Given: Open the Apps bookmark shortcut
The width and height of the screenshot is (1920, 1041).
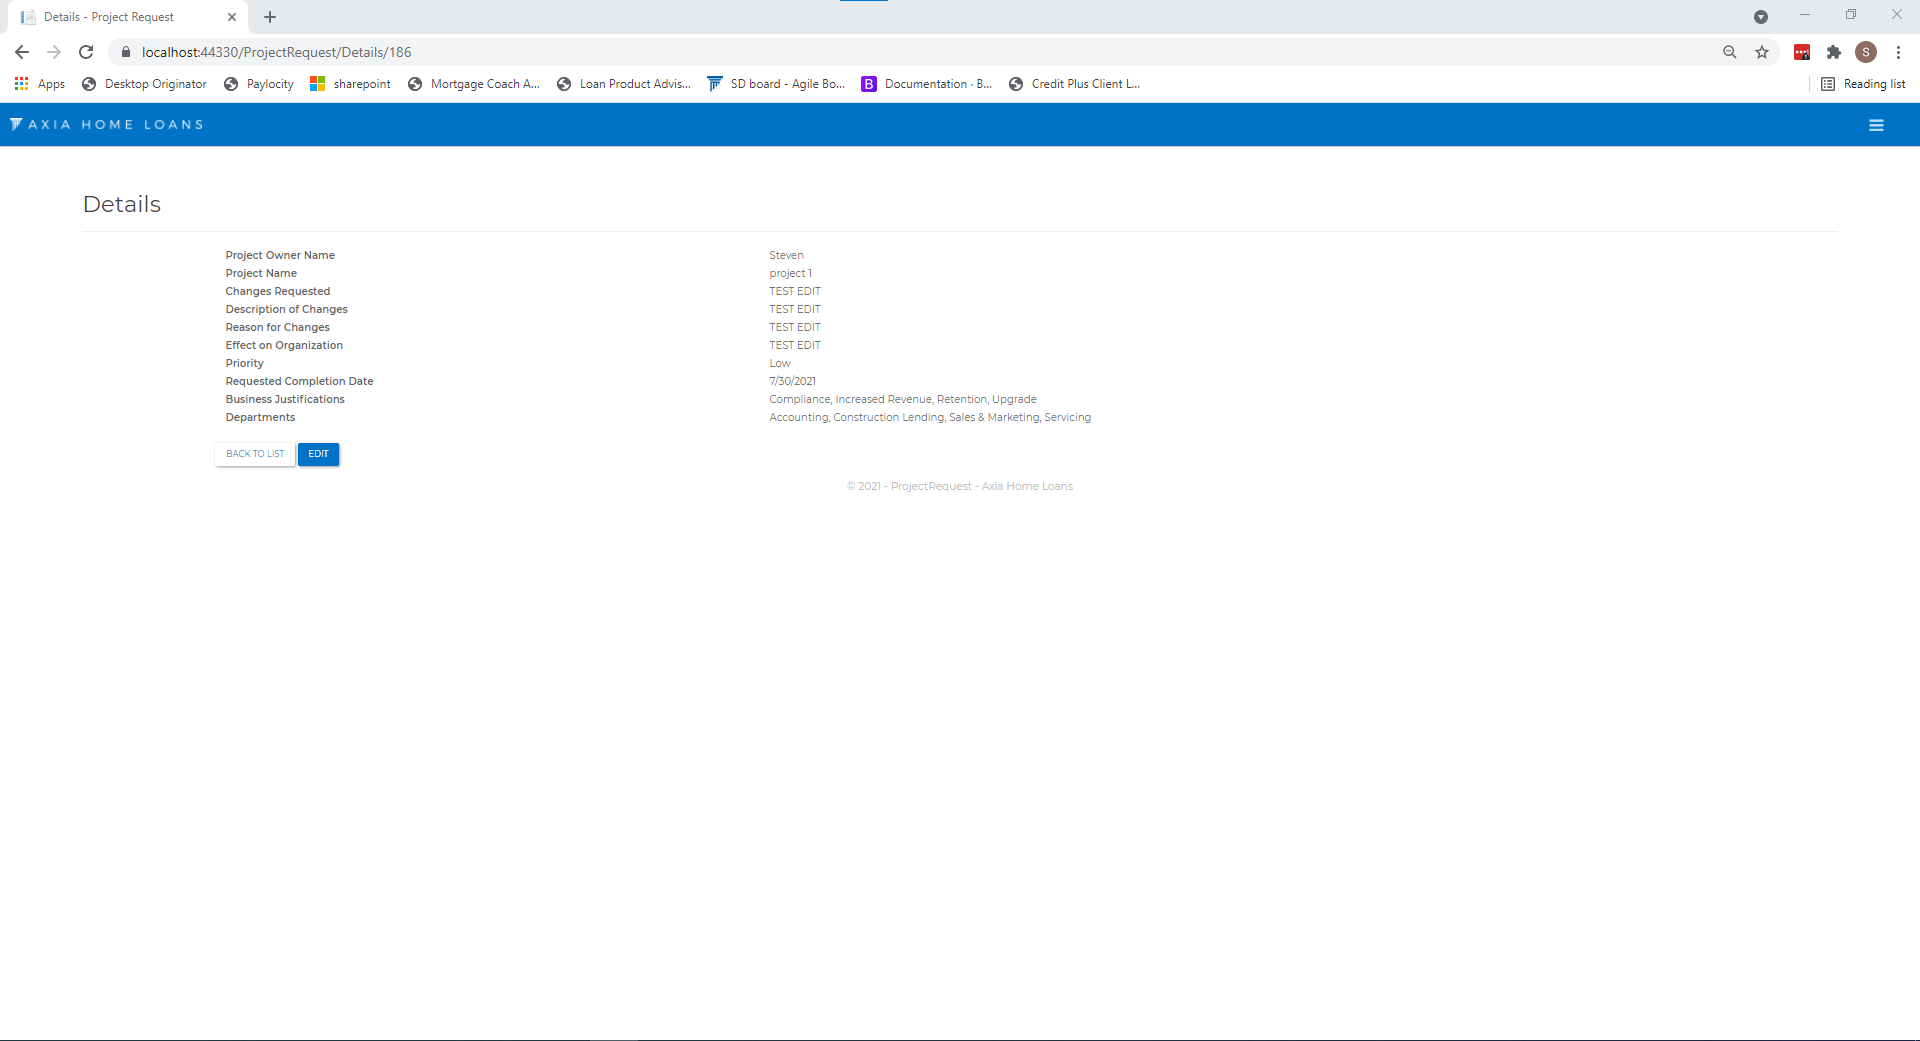Looking at the screenshot, I should click(x=40, y=84).
